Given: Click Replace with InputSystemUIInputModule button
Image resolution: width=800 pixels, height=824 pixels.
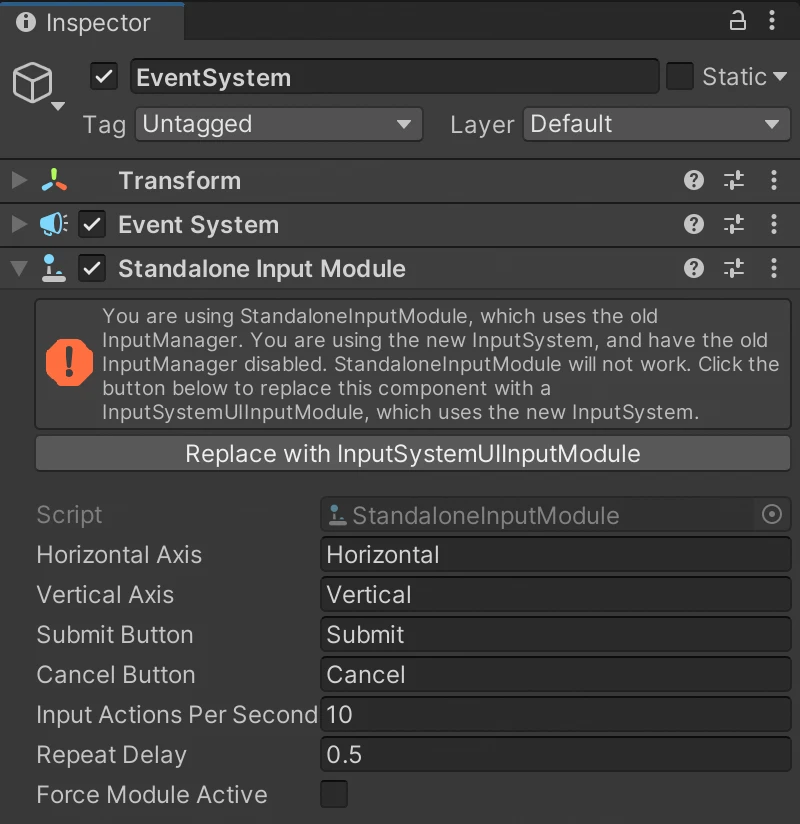Looking at the screenshot, I should tap(413, 454).
